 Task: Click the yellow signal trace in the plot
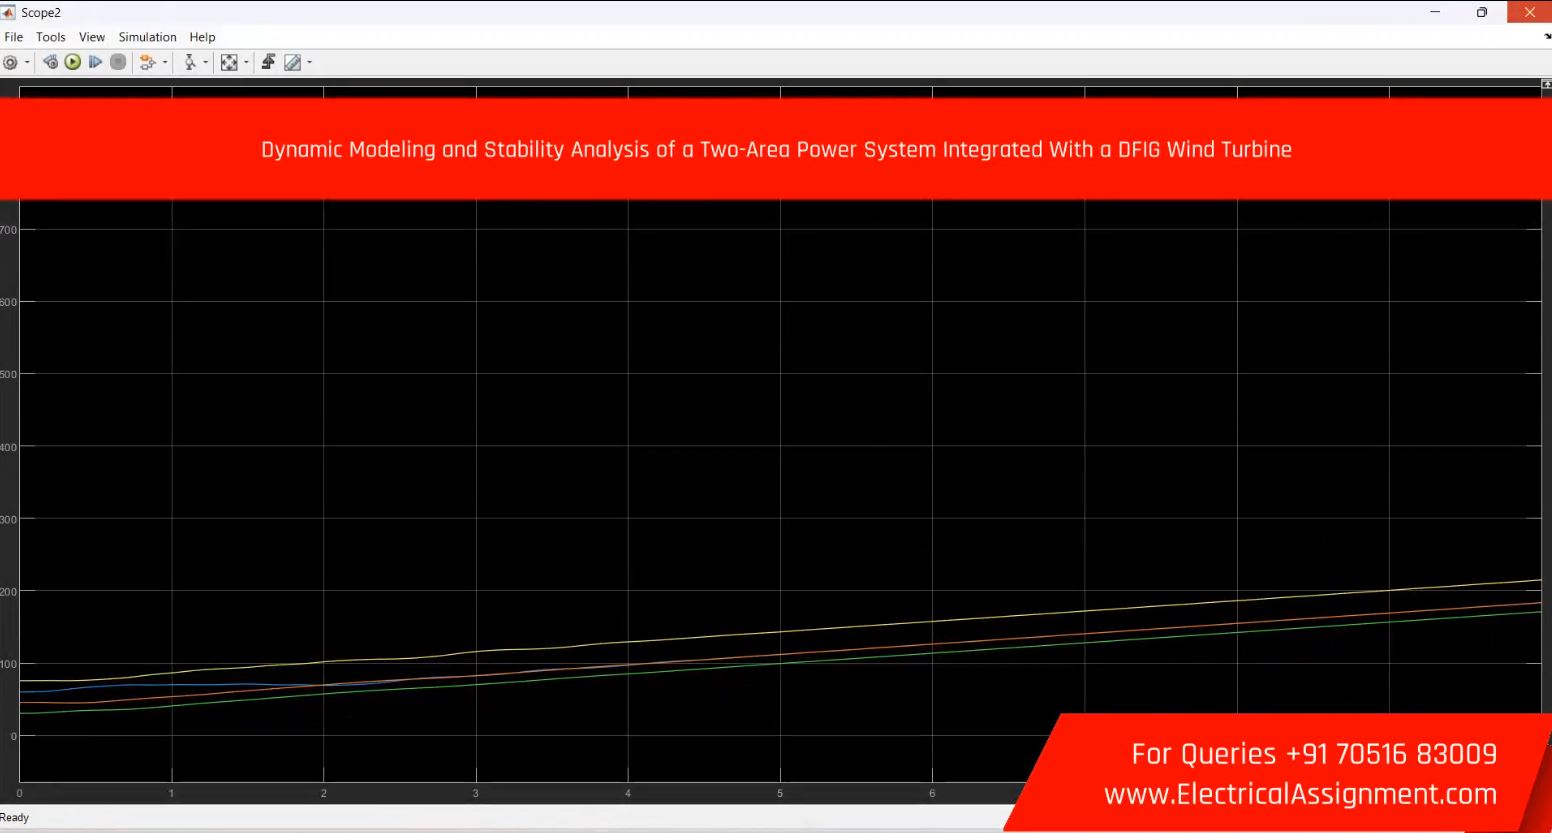click(780, 632)
